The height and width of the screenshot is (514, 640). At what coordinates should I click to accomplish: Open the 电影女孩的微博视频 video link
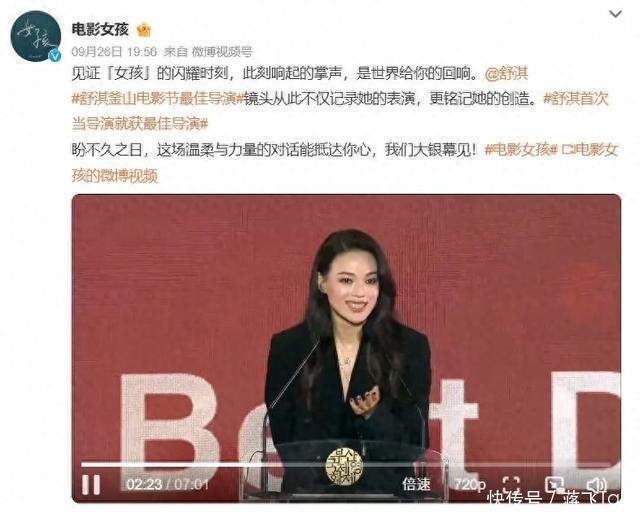pos(345,163)
